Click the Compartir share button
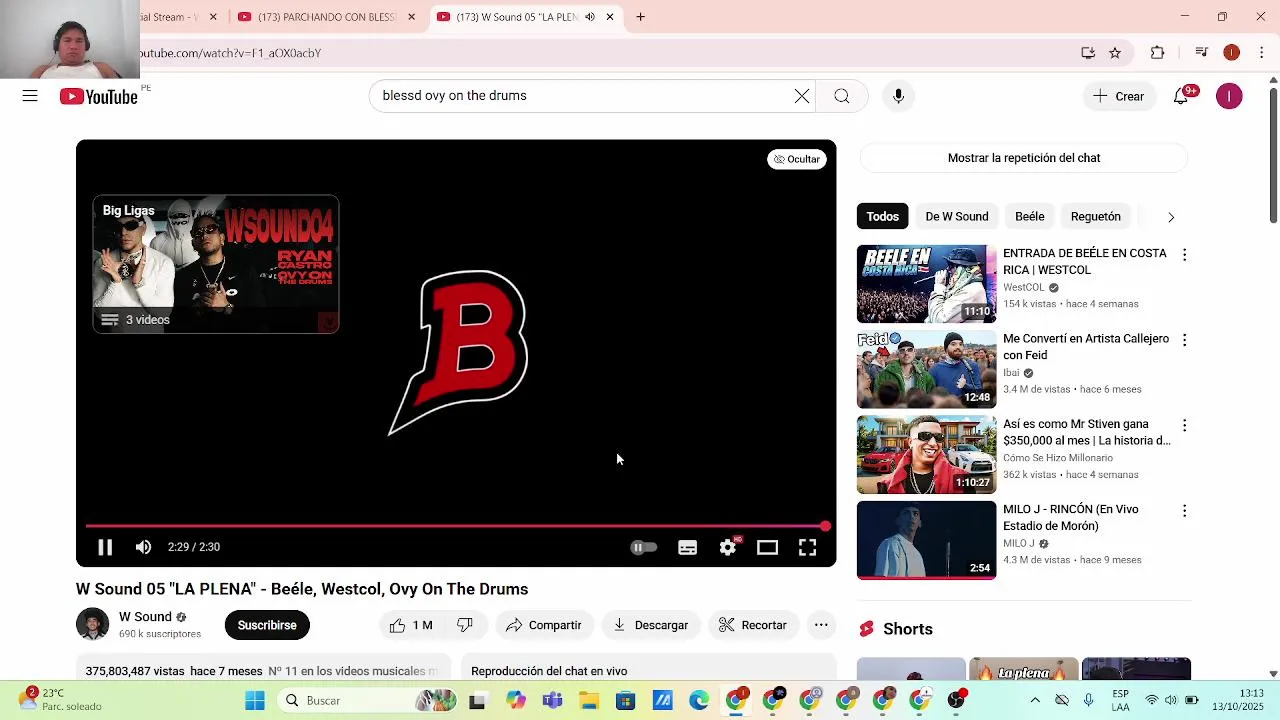Screen dimensions: 1280x720 543,625
